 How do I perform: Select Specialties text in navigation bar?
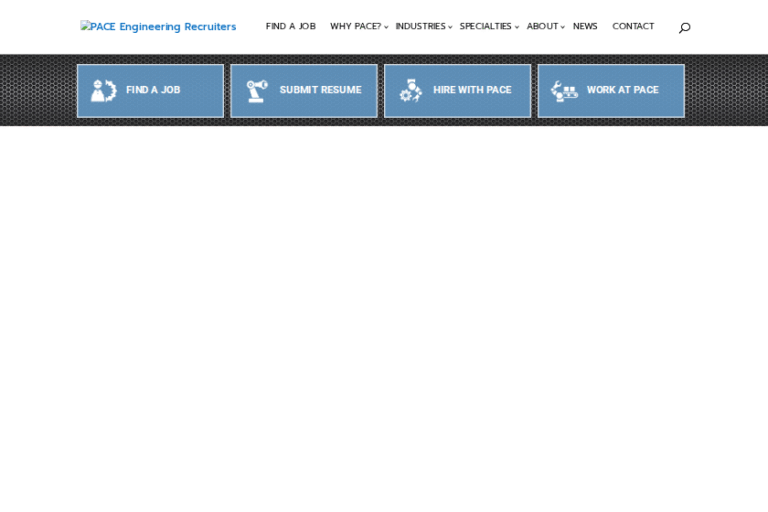click(485, 27)
